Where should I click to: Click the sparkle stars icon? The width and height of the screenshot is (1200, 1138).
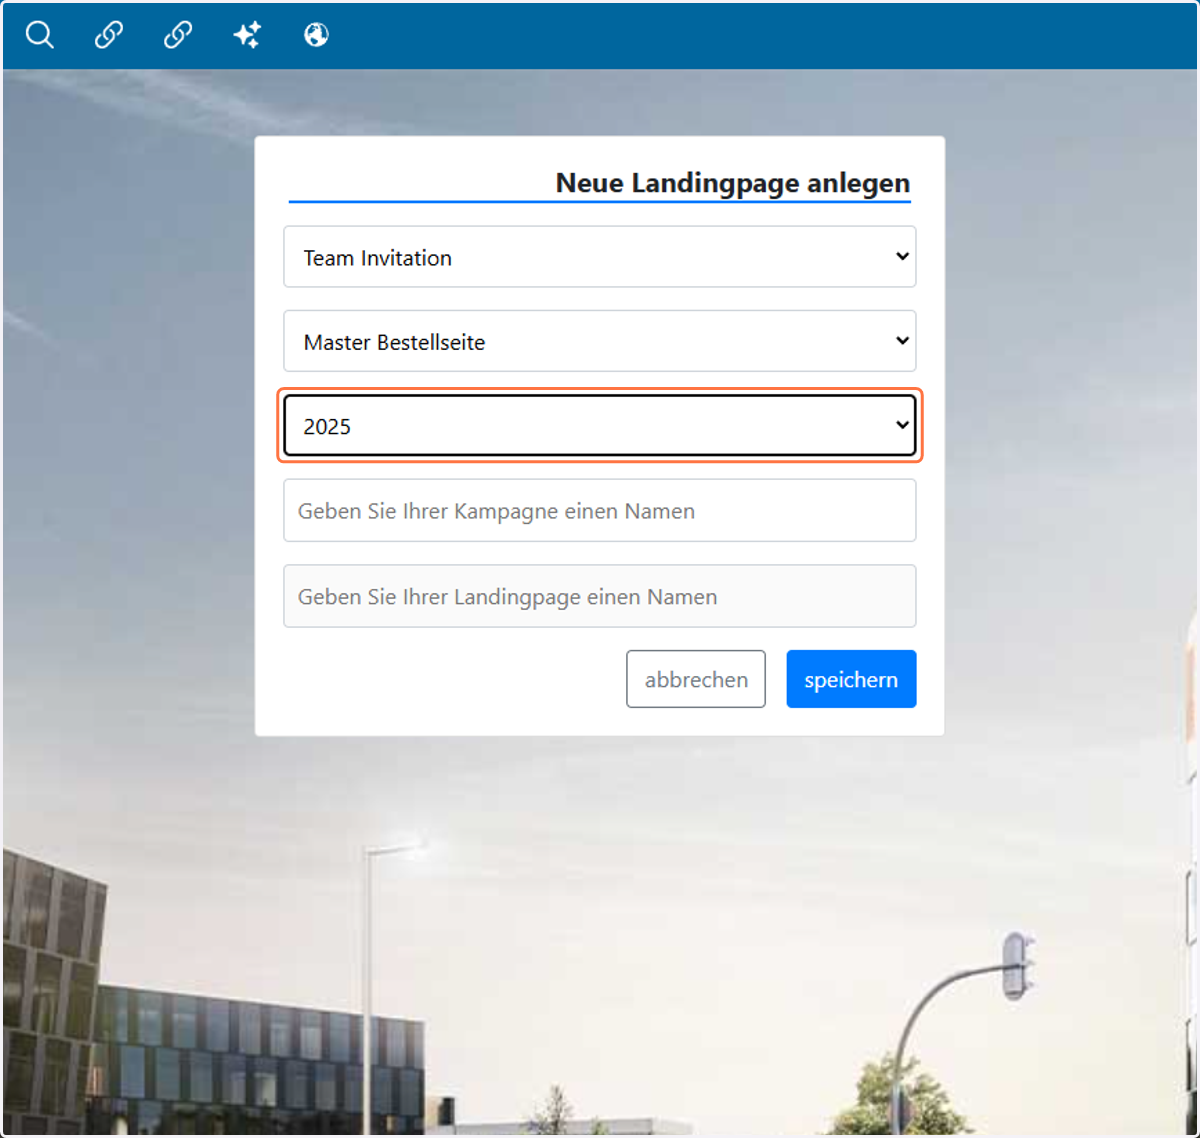[247, 35]
